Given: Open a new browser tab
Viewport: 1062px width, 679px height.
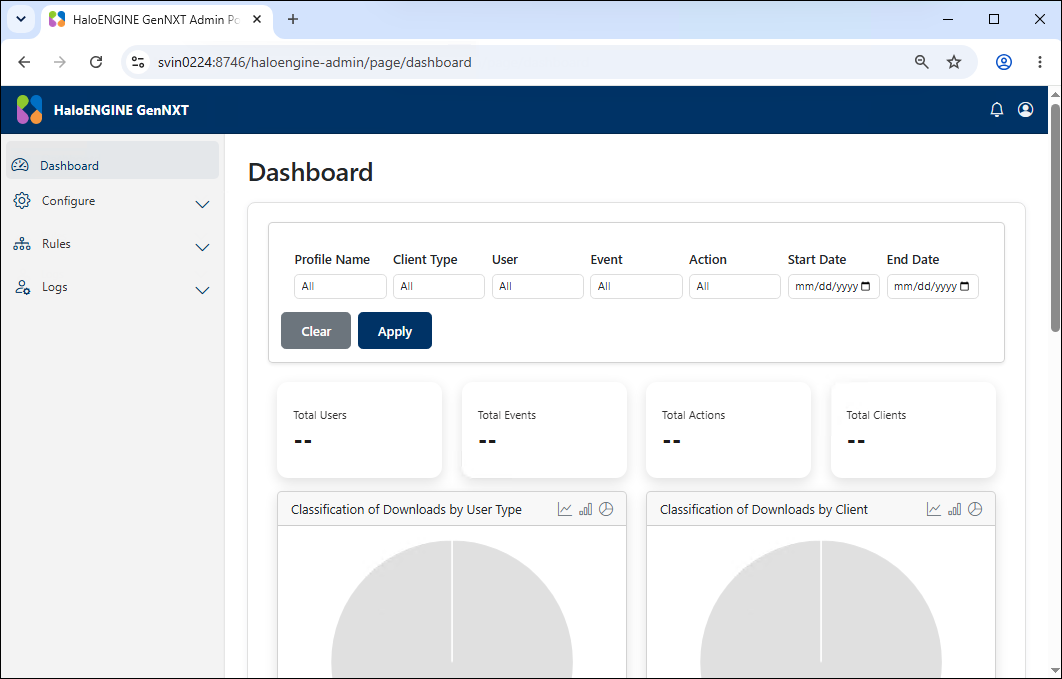Looking at the screenshot, I should pos(293,20).
